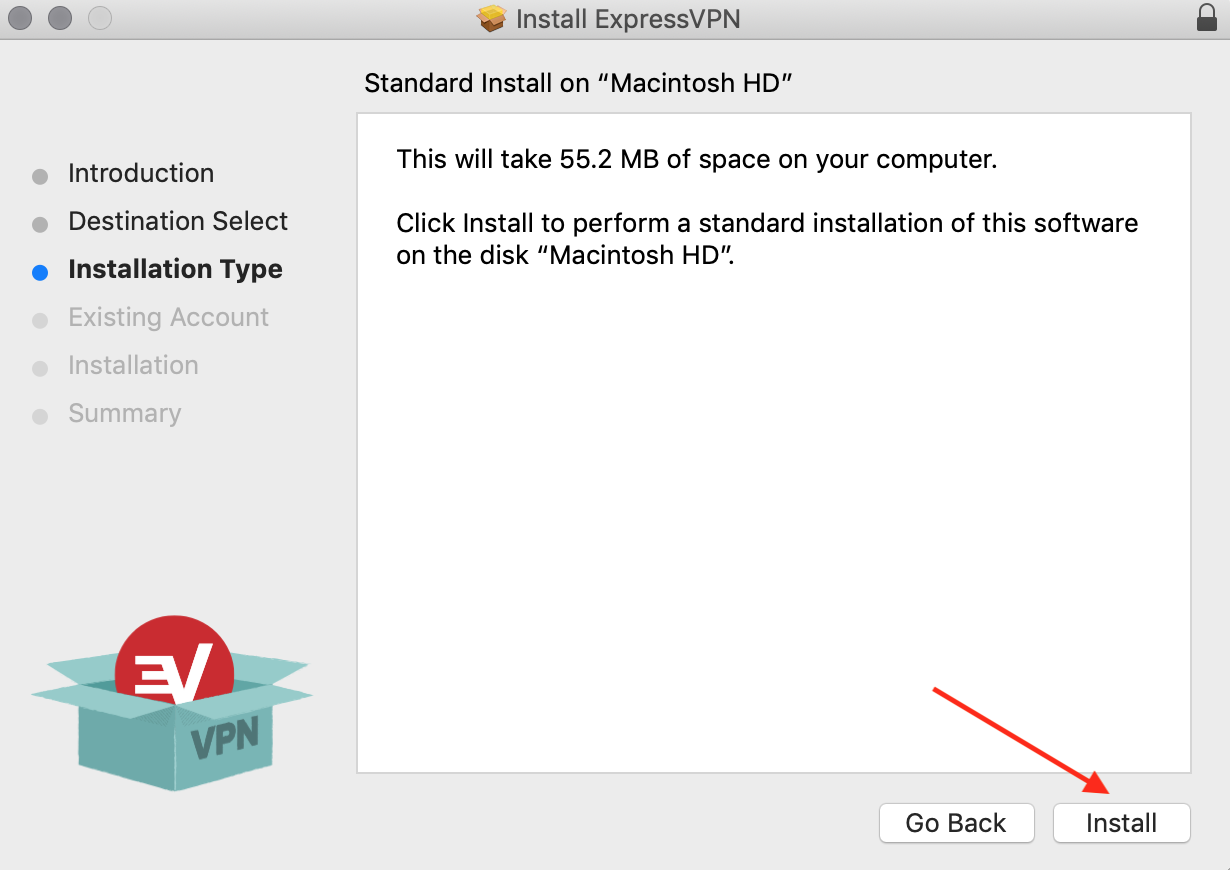Click the text about 55.2 MB of space
Screen dimensions: 1230x870
697,159
